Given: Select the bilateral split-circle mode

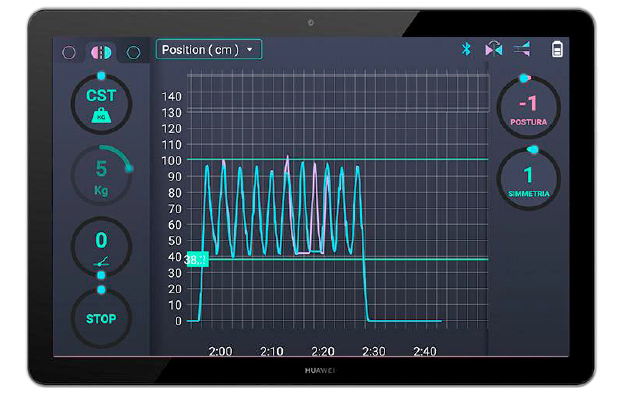Looking at the screenshot, I should coord(101,52).
